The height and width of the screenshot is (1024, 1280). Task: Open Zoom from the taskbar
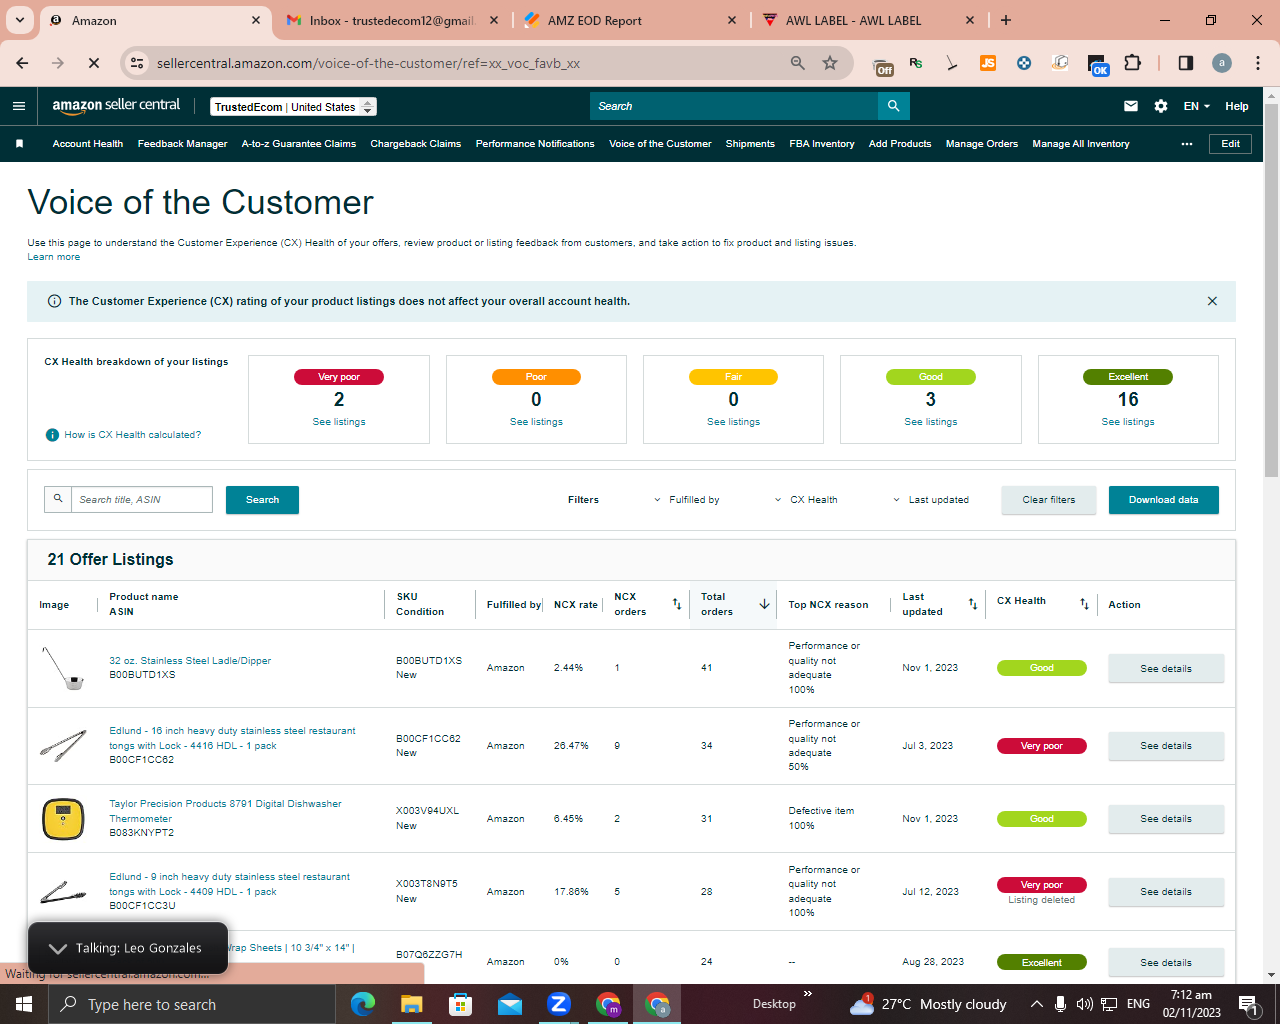click(x=559, y=1004)
